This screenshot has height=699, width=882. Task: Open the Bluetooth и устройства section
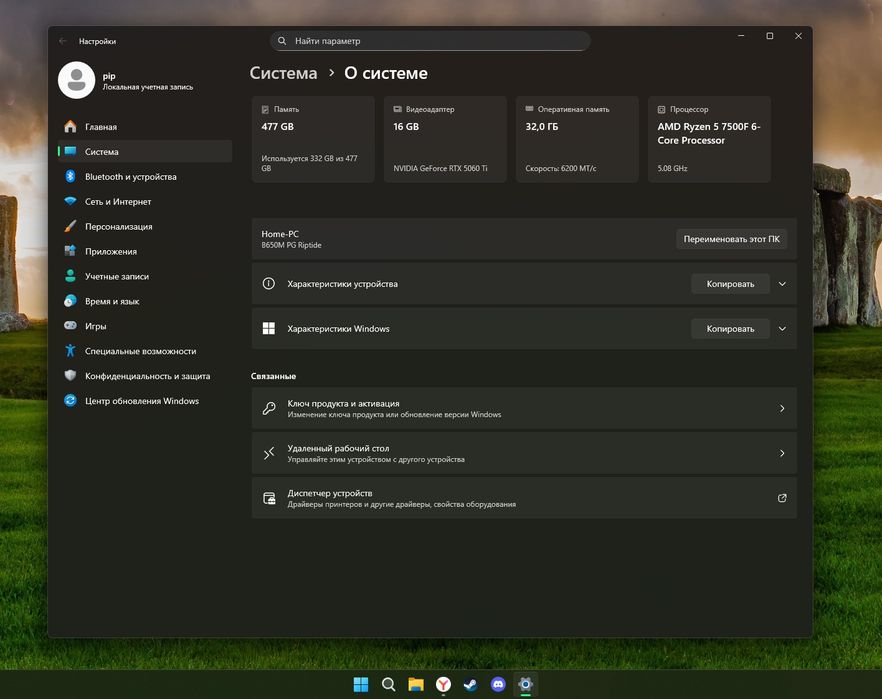[130, 177]
